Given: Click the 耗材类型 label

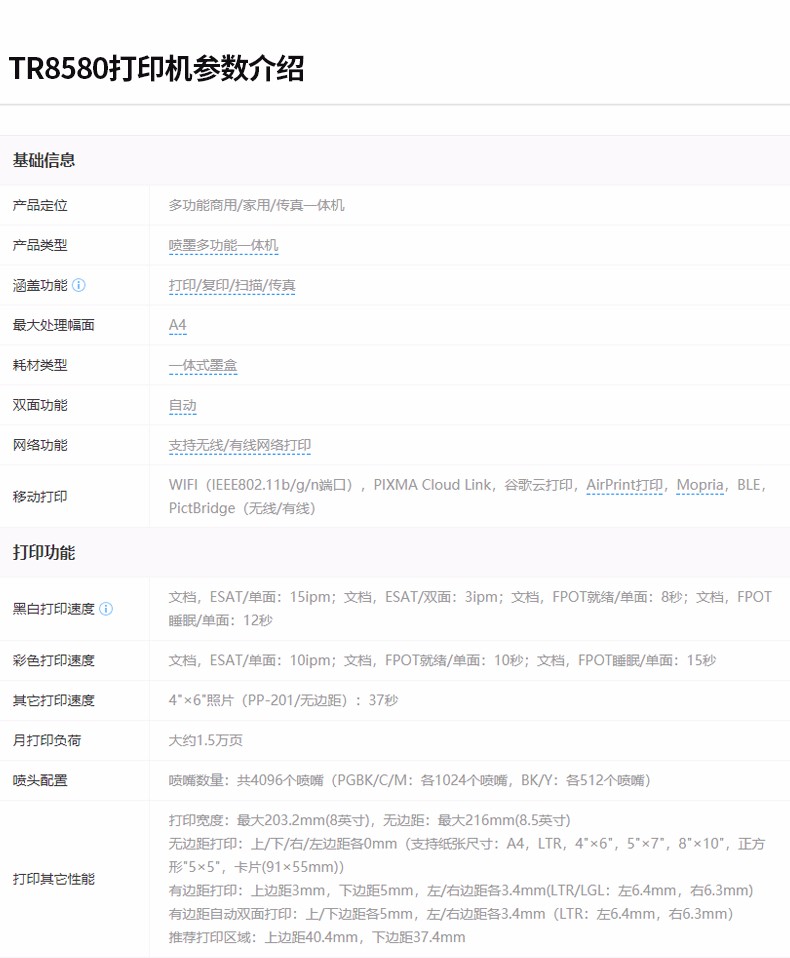Looking at the screenshot, I should [x=40, y=365].
